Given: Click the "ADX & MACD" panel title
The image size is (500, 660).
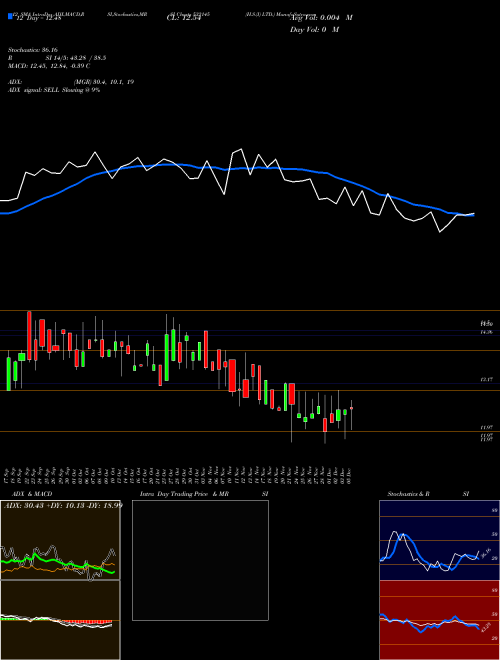Looking at the screenshot, I should coord(32,494).
